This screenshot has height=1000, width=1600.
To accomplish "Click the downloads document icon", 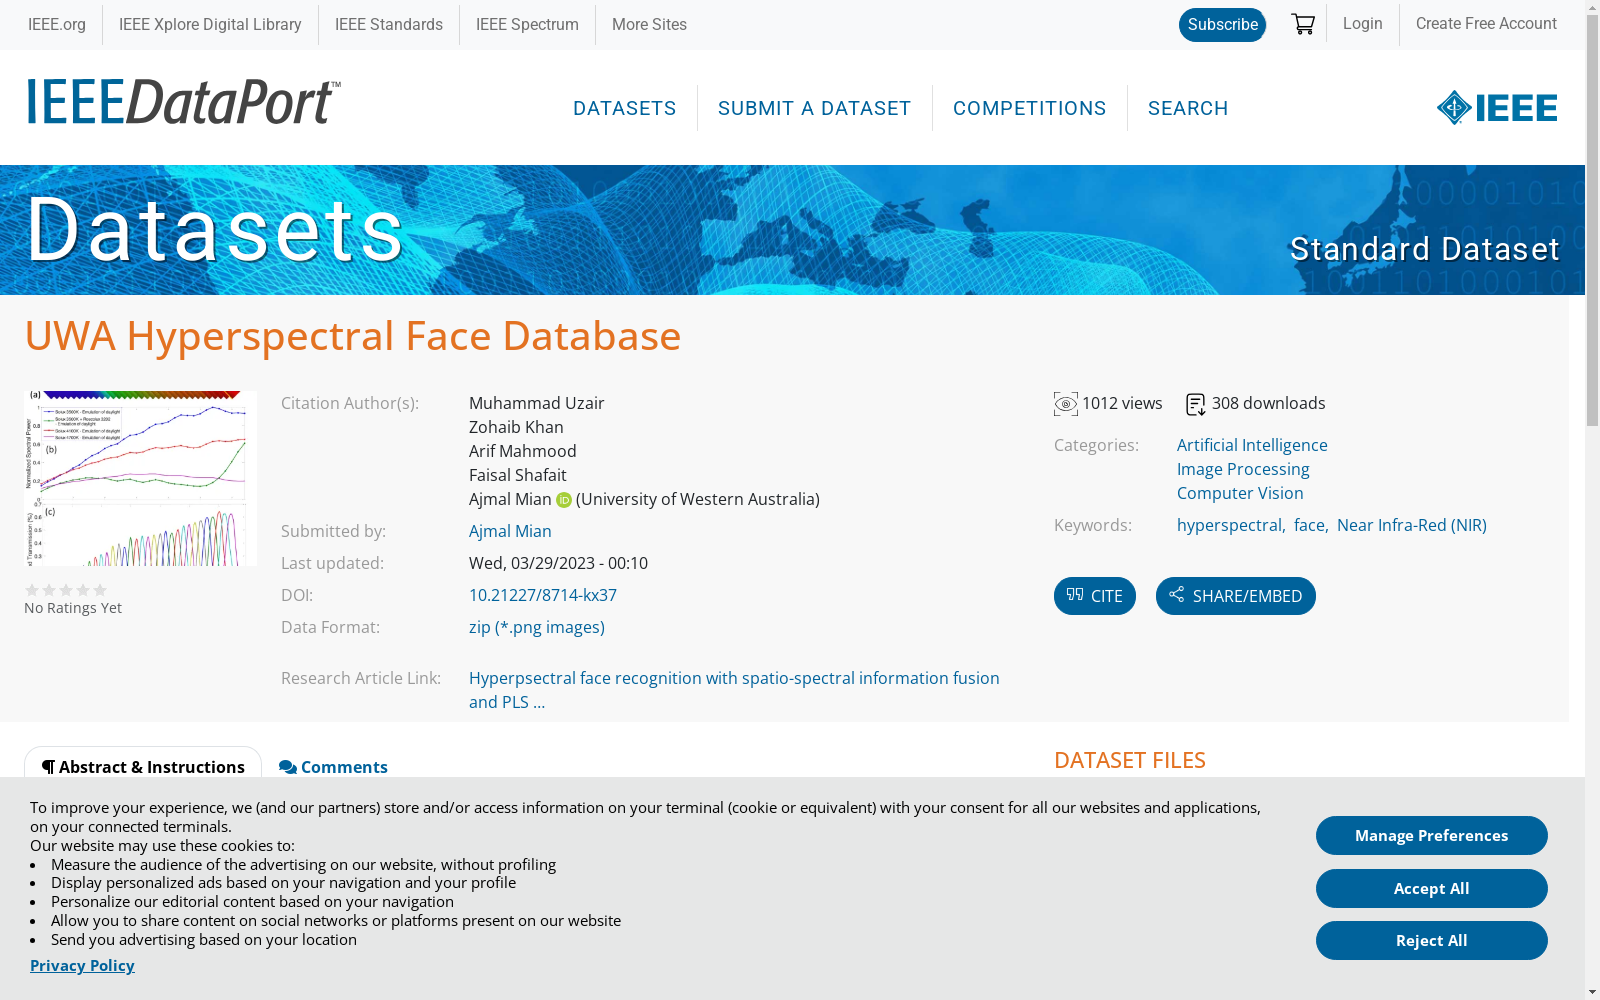I will [x=1195, y=404].
